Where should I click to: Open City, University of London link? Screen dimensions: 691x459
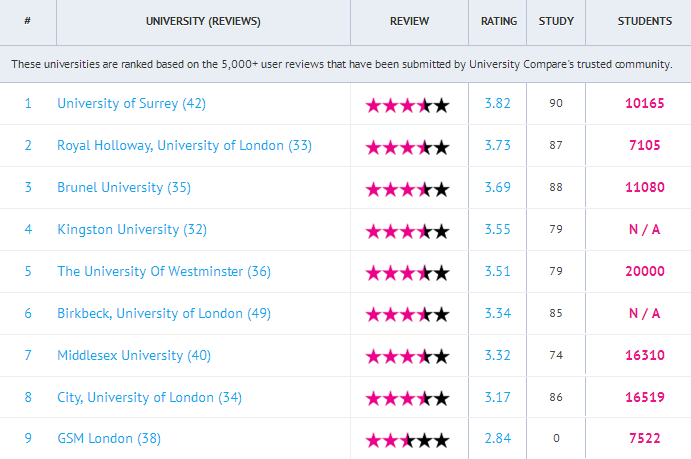[149, 397]
